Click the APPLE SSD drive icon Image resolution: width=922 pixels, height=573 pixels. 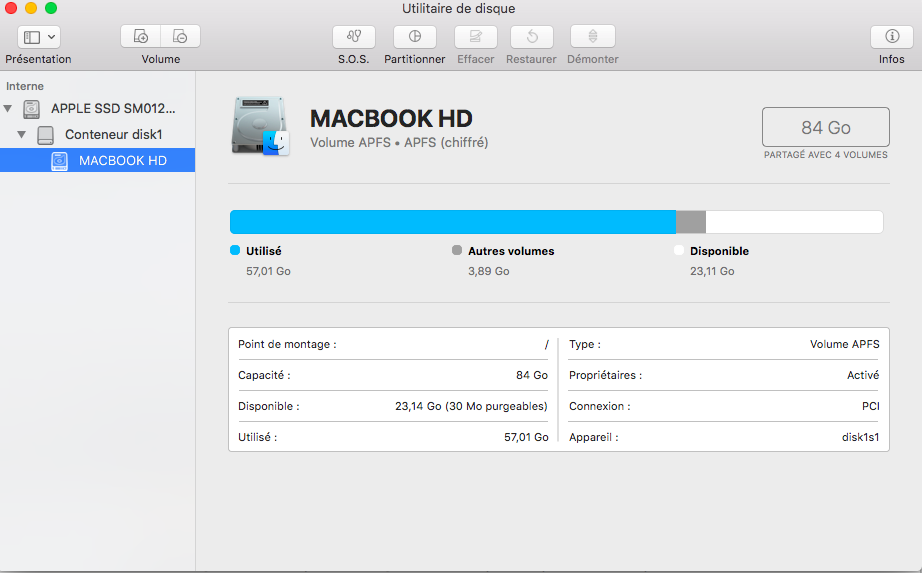click(x=31, y=109)
